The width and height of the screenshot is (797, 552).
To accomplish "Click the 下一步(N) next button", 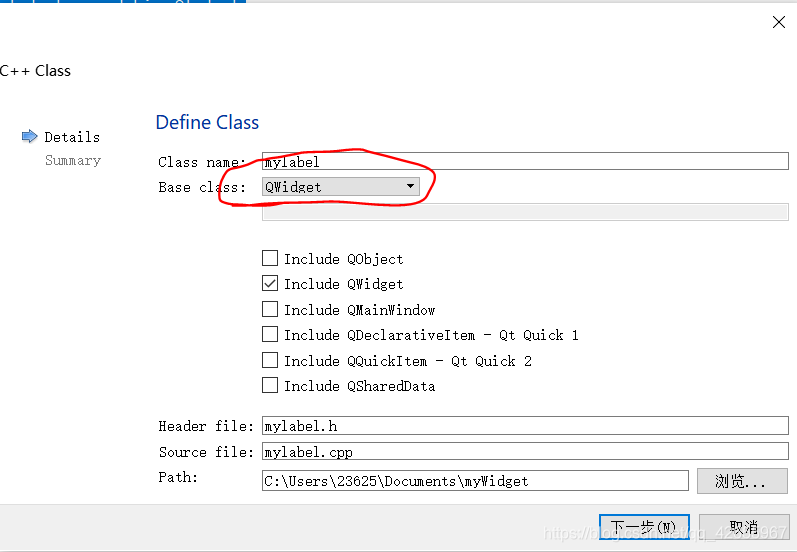I will (x=644, y=527).
